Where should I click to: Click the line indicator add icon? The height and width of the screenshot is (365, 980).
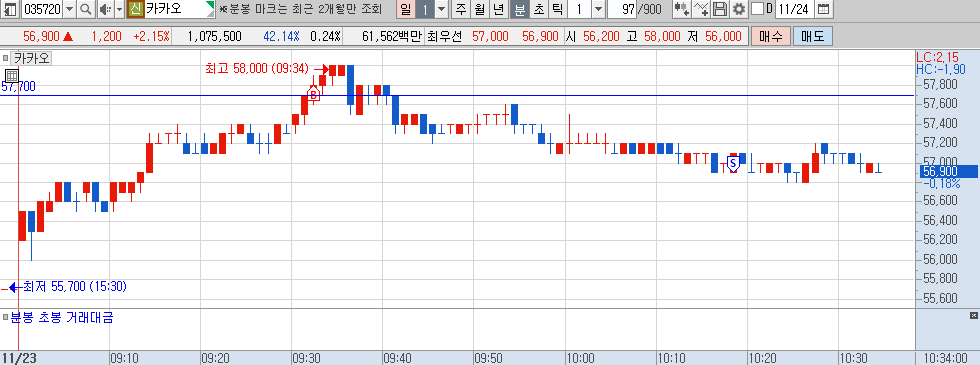click(x=702, y=9)
